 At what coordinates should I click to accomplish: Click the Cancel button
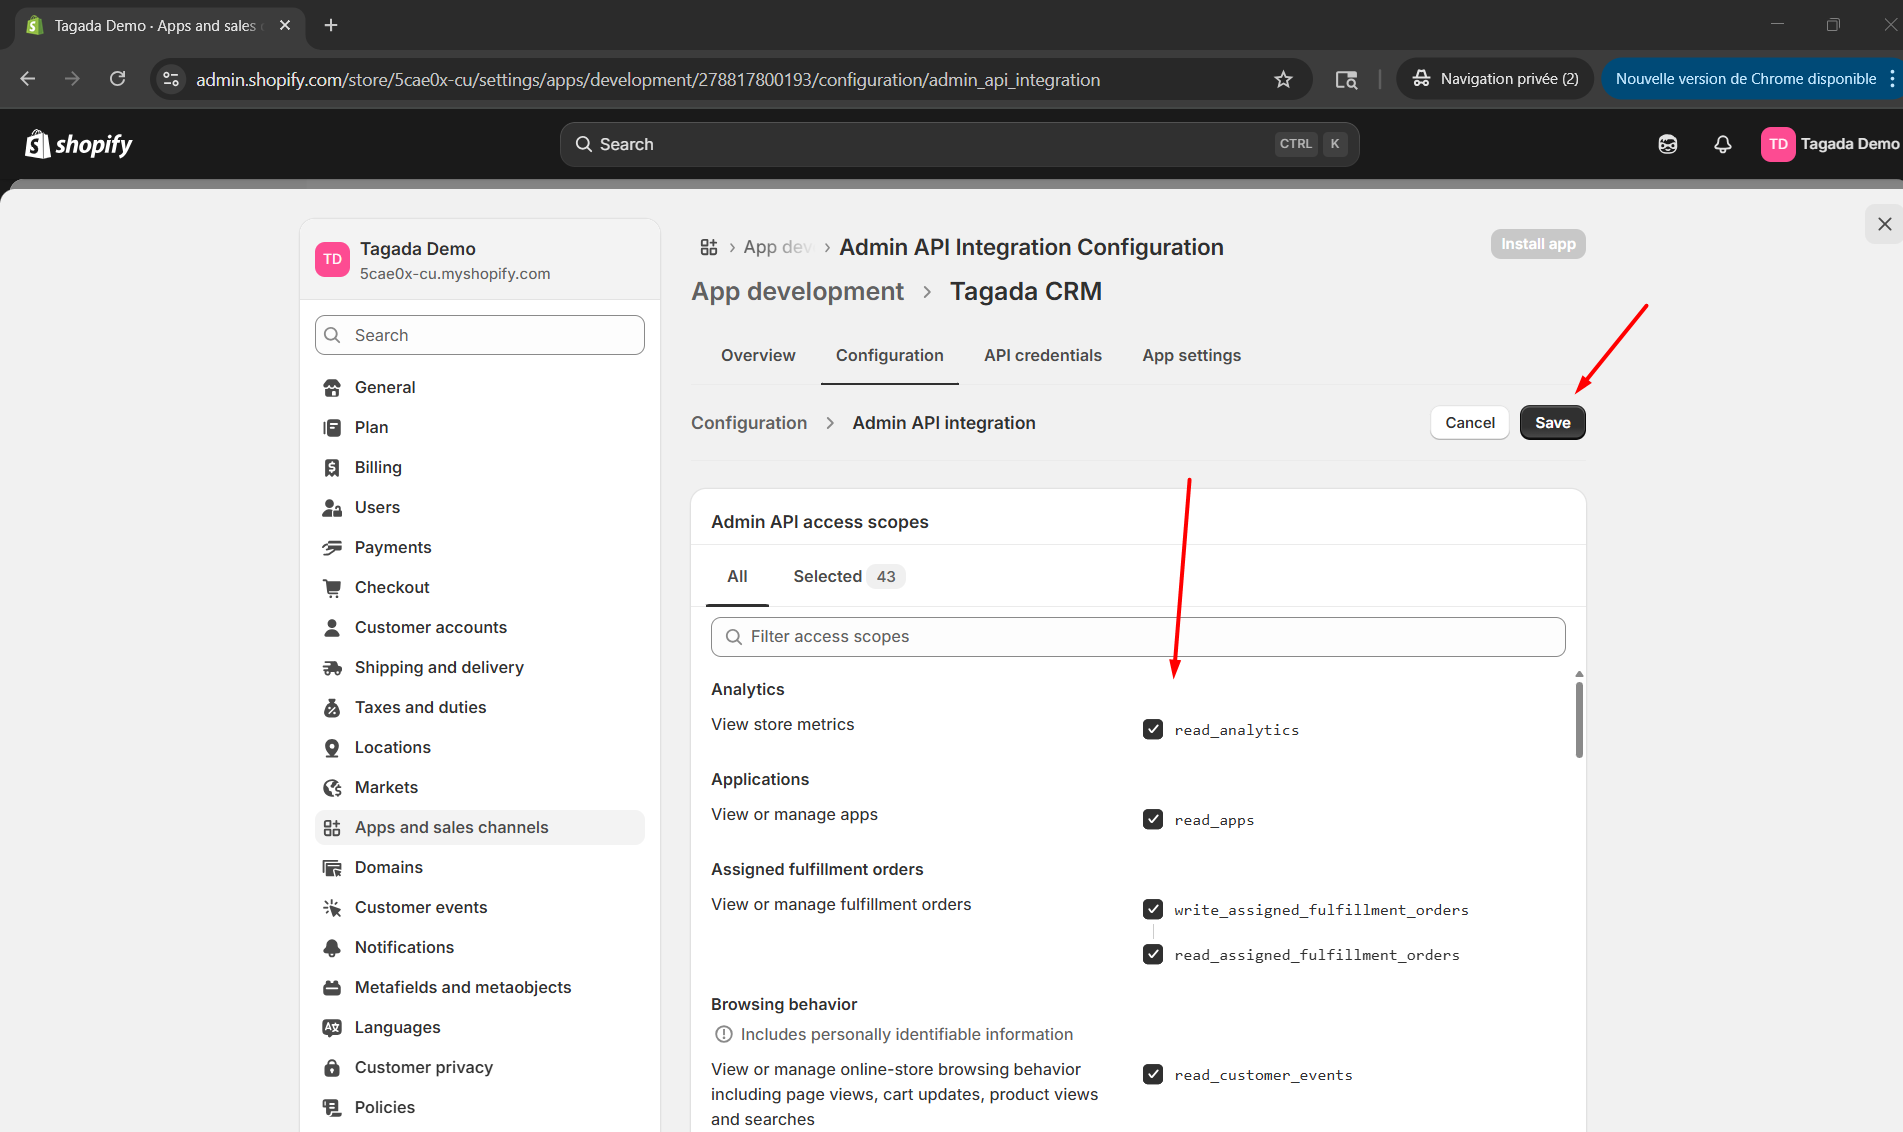[1469, 423]
